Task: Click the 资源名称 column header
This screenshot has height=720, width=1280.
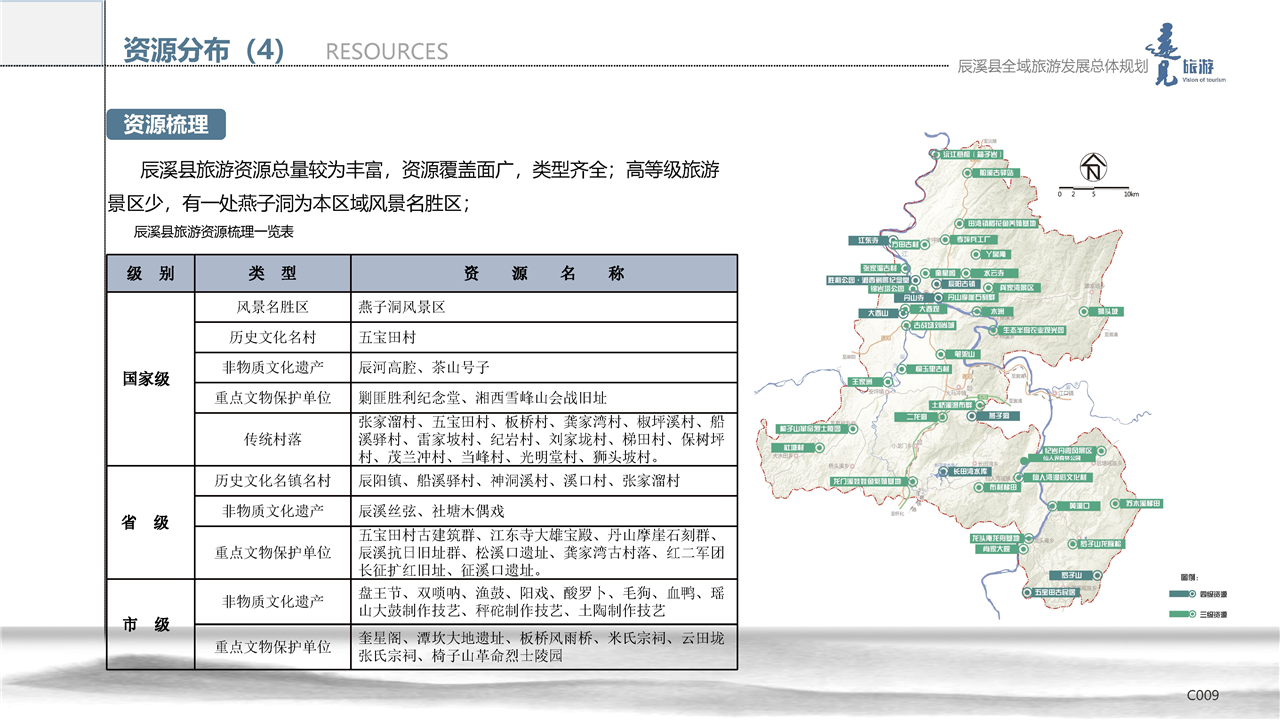Action: 543,273
